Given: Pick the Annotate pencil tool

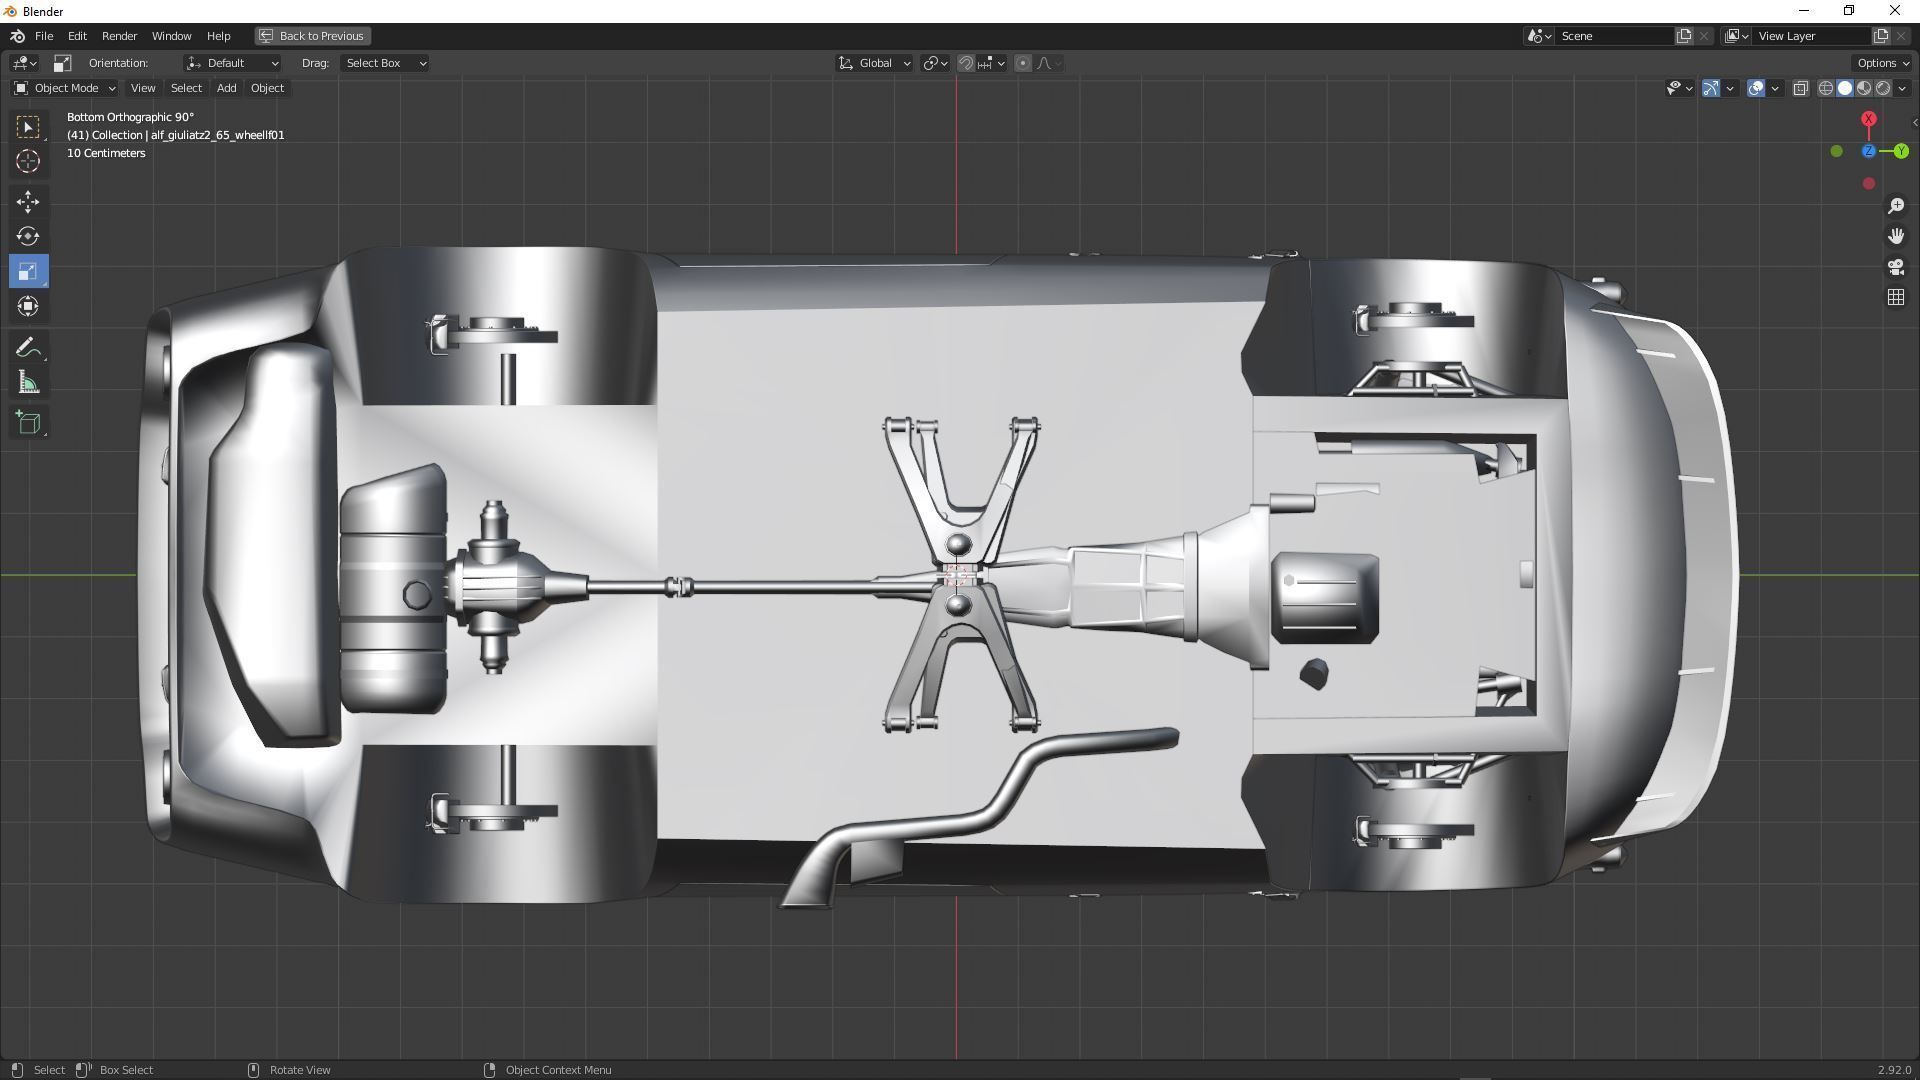Looking at the screenshot, I should click(x=27, y=348).
